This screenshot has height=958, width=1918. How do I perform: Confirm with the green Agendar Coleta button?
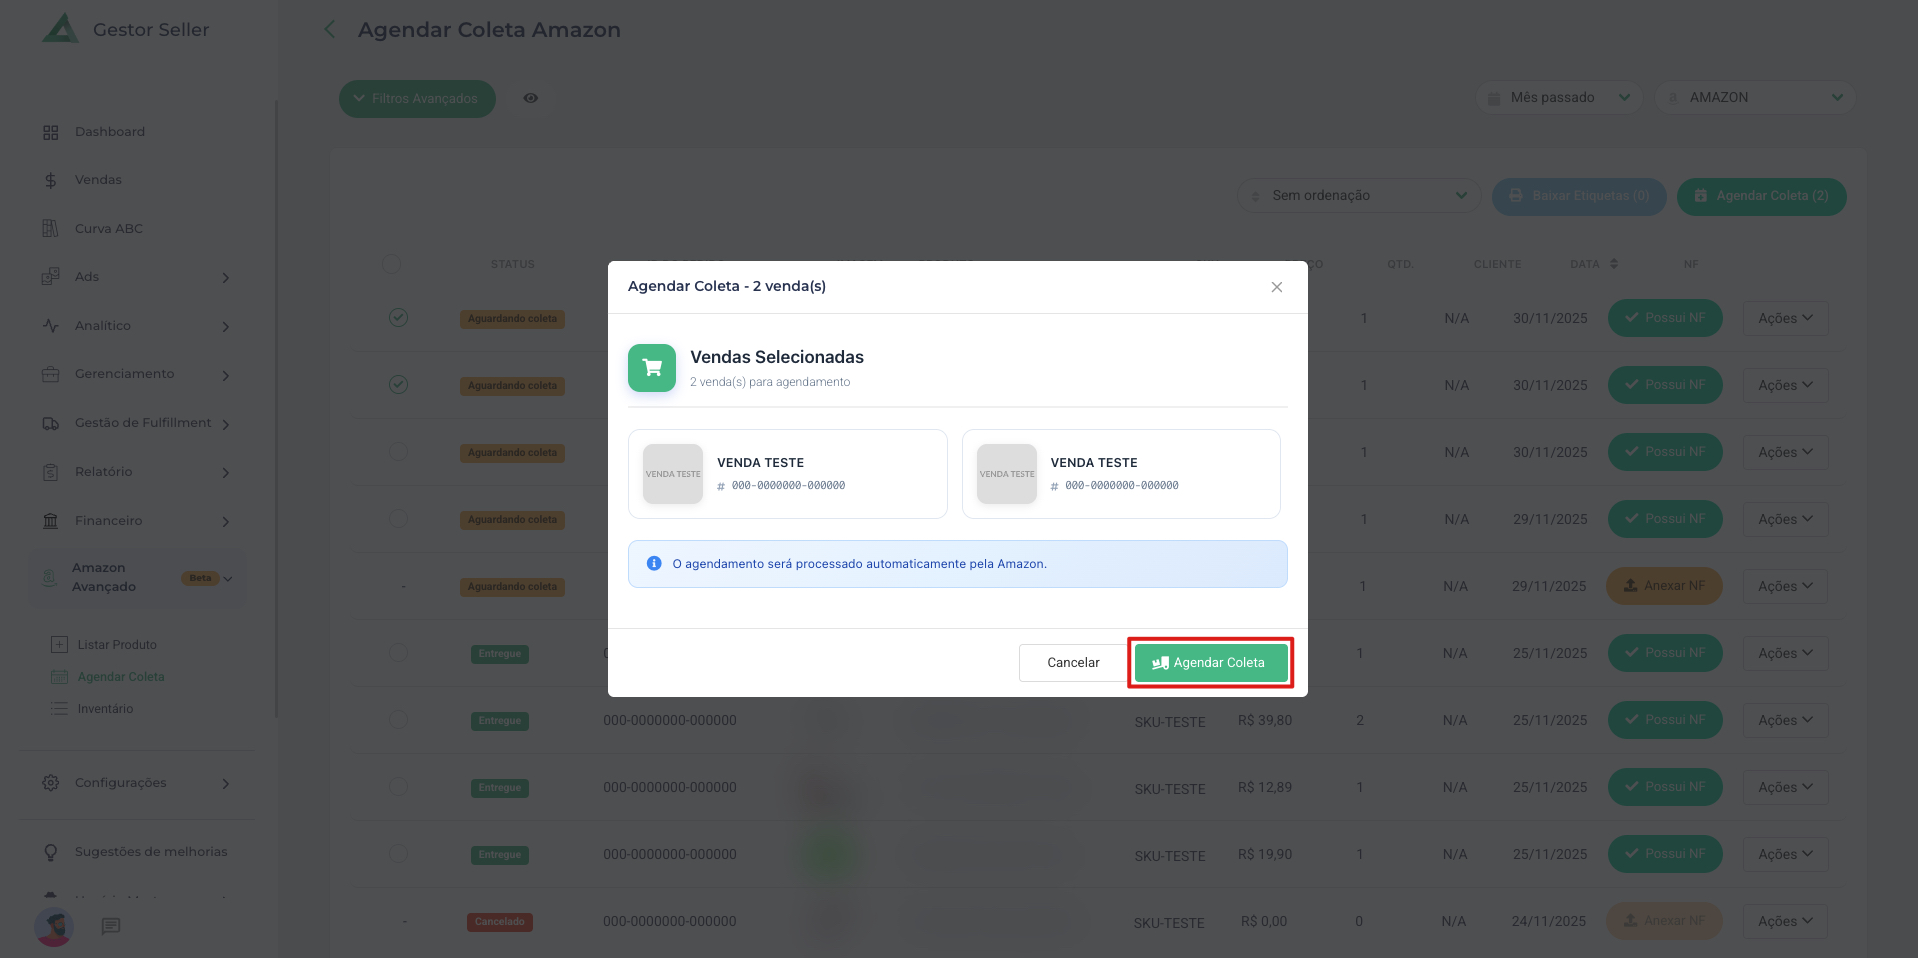(1210, 663)
